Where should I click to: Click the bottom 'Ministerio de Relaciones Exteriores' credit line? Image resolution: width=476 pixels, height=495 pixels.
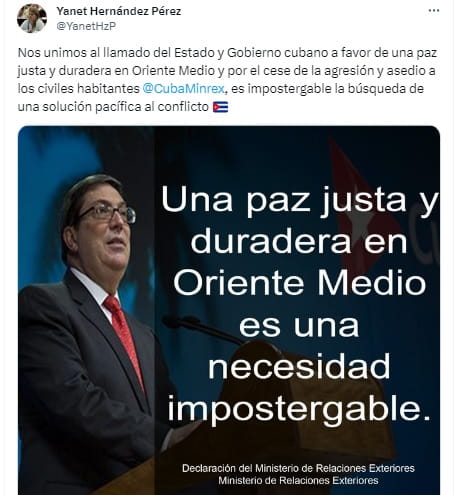[x=298, y=480]
